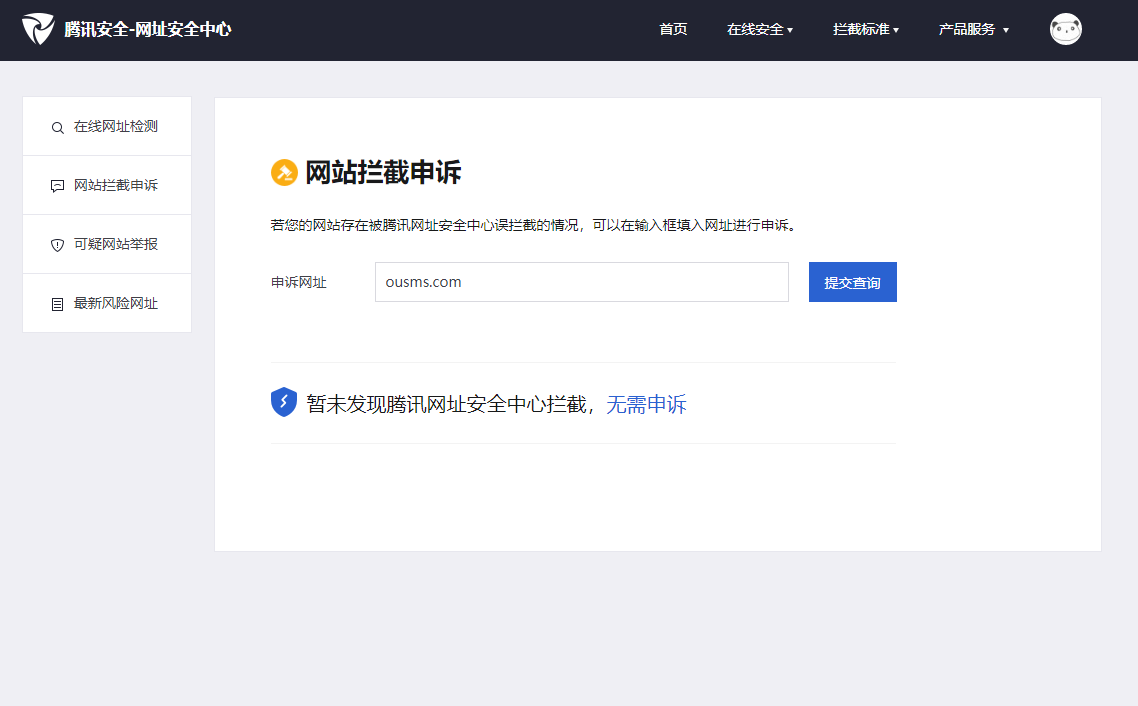This screenshot has width=1138, height=706.
Task: Expand the 产品服务 dropdown menu
Action: click(973, 29)
